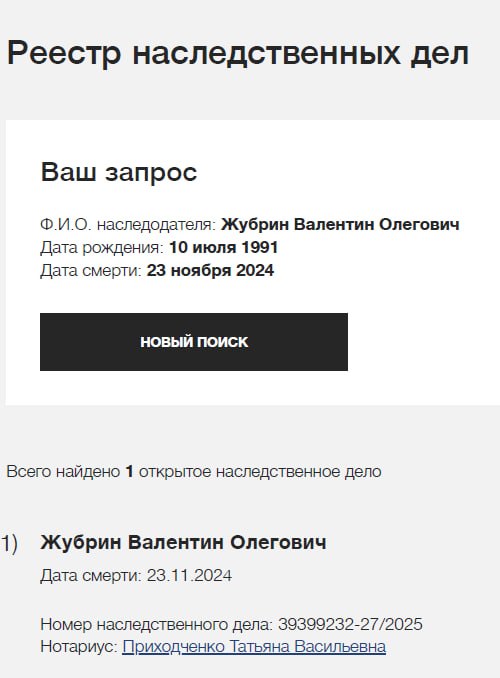Click the birth date 10 июля 1991
Screen dimensions: 500x678
pos(223,247)
